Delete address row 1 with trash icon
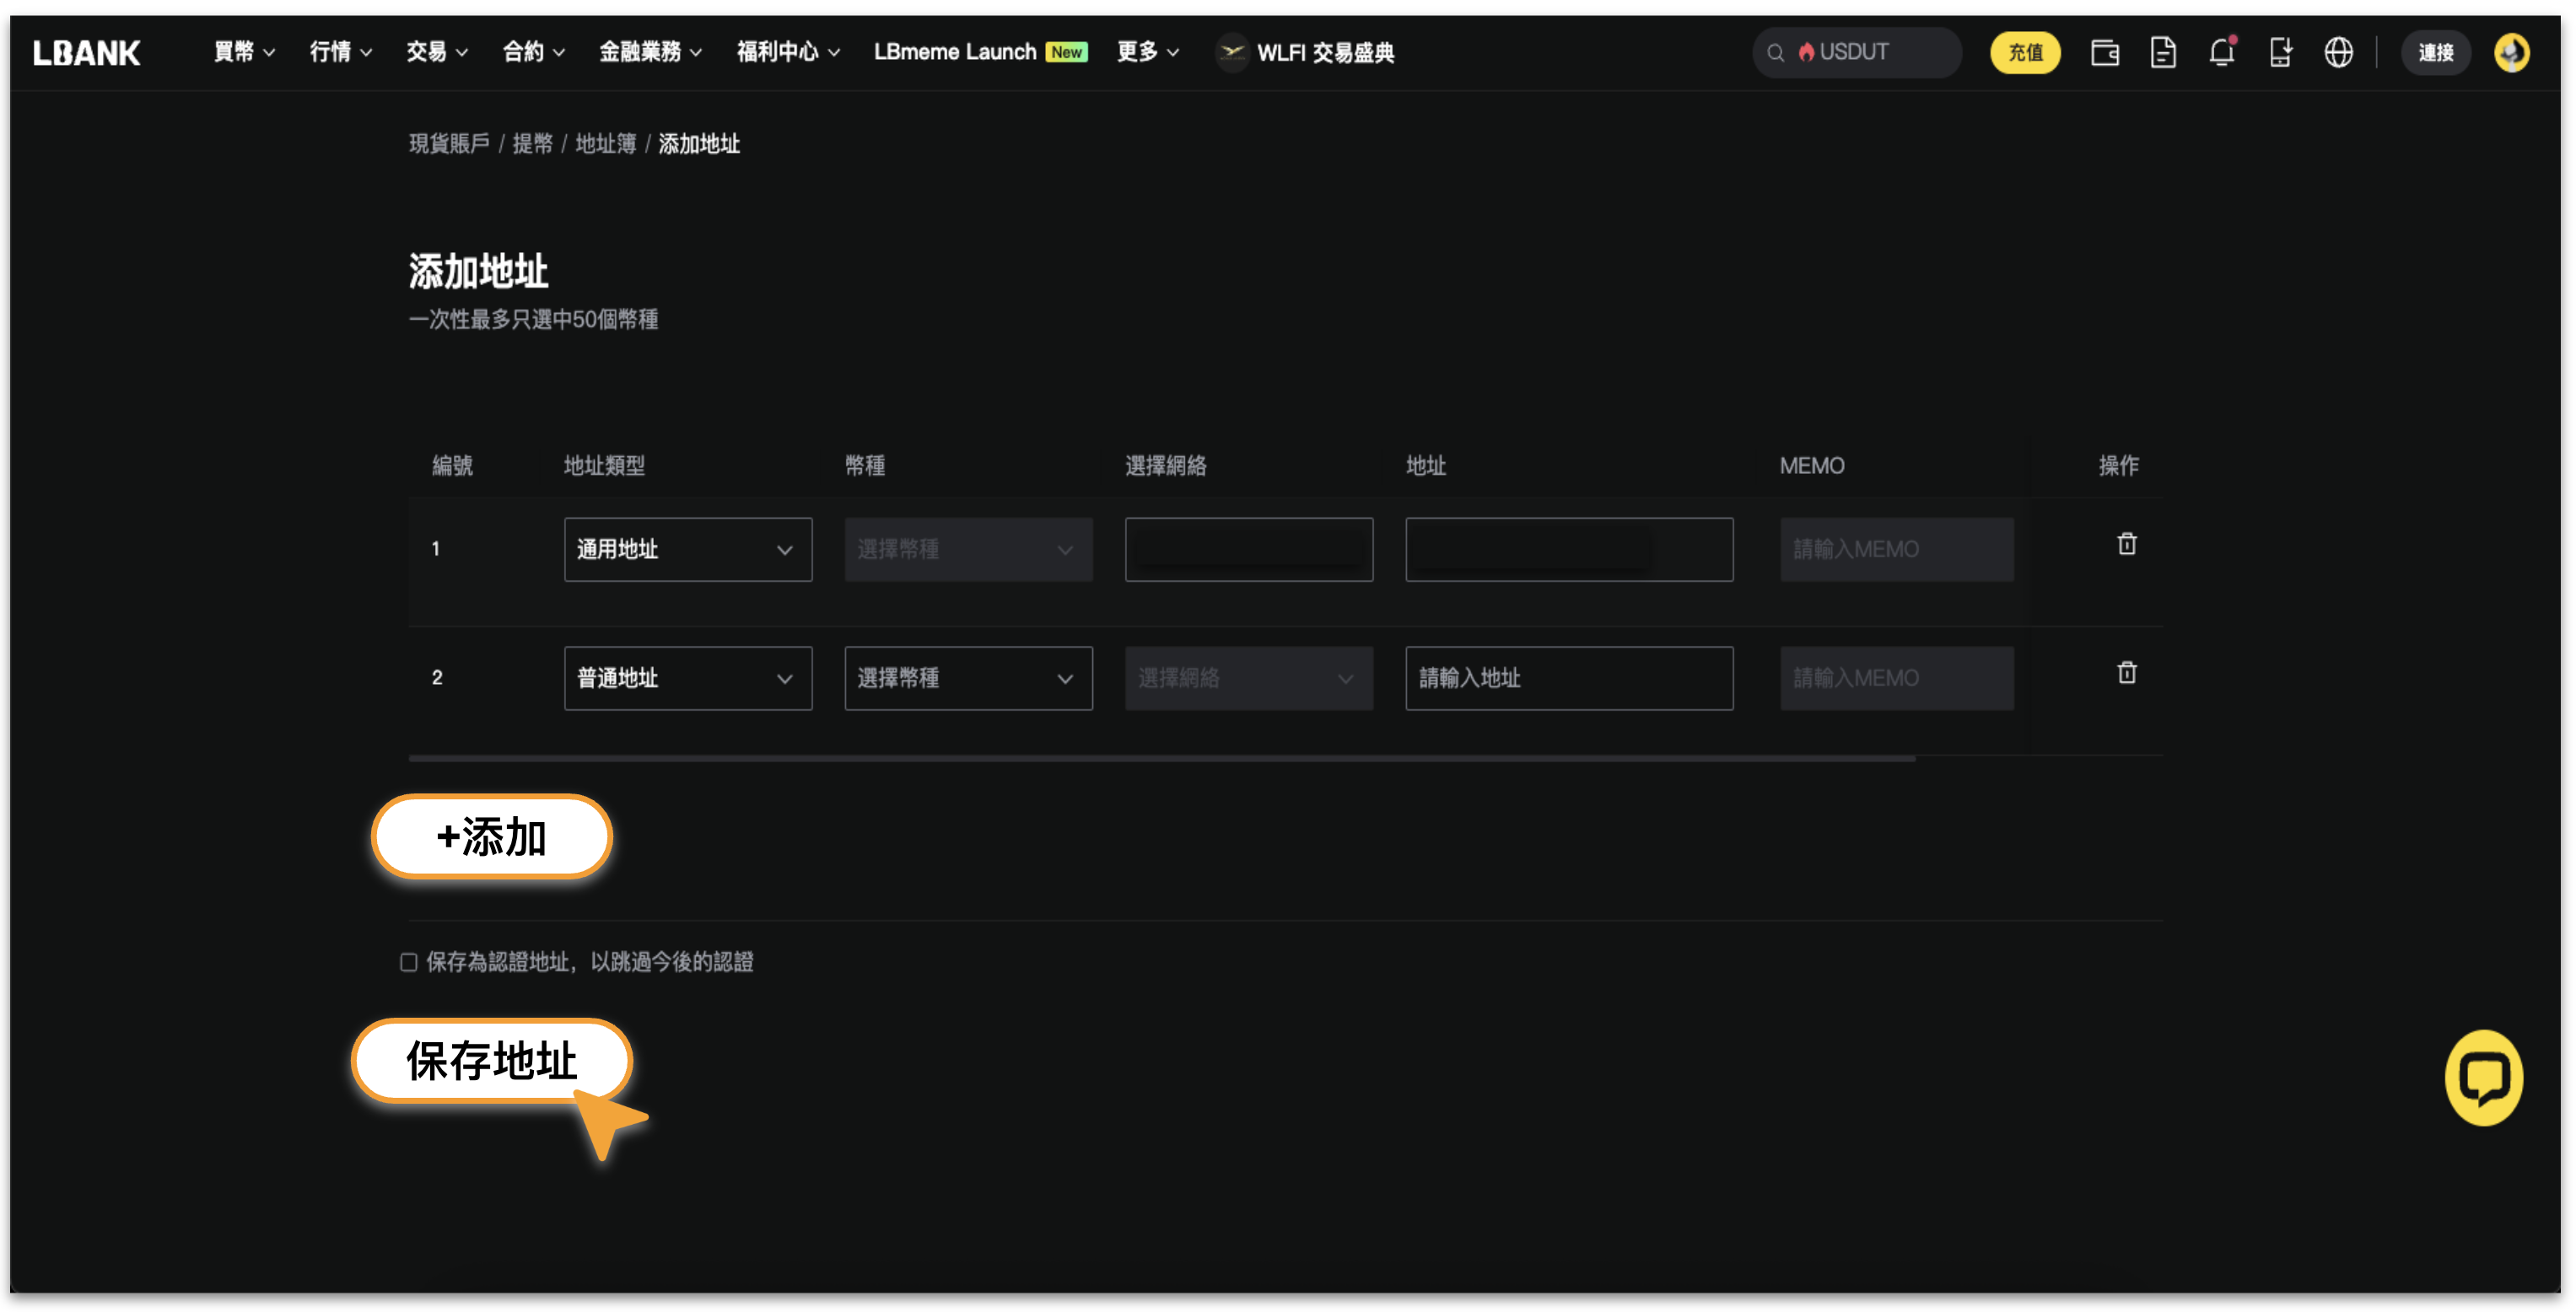Viewport: 2576px width, 1312px height. [x=2126, y=544]
